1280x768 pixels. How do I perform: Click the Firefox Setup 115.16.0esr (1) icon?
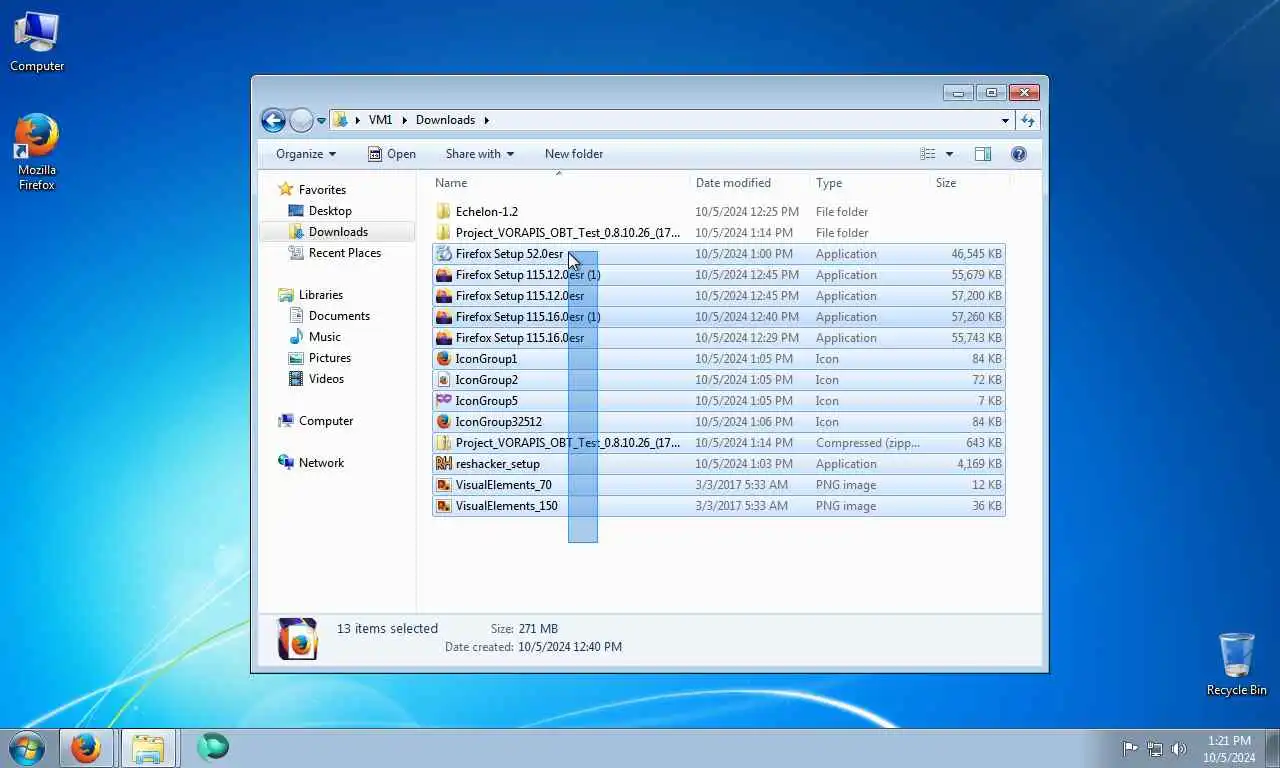(444, 317)
